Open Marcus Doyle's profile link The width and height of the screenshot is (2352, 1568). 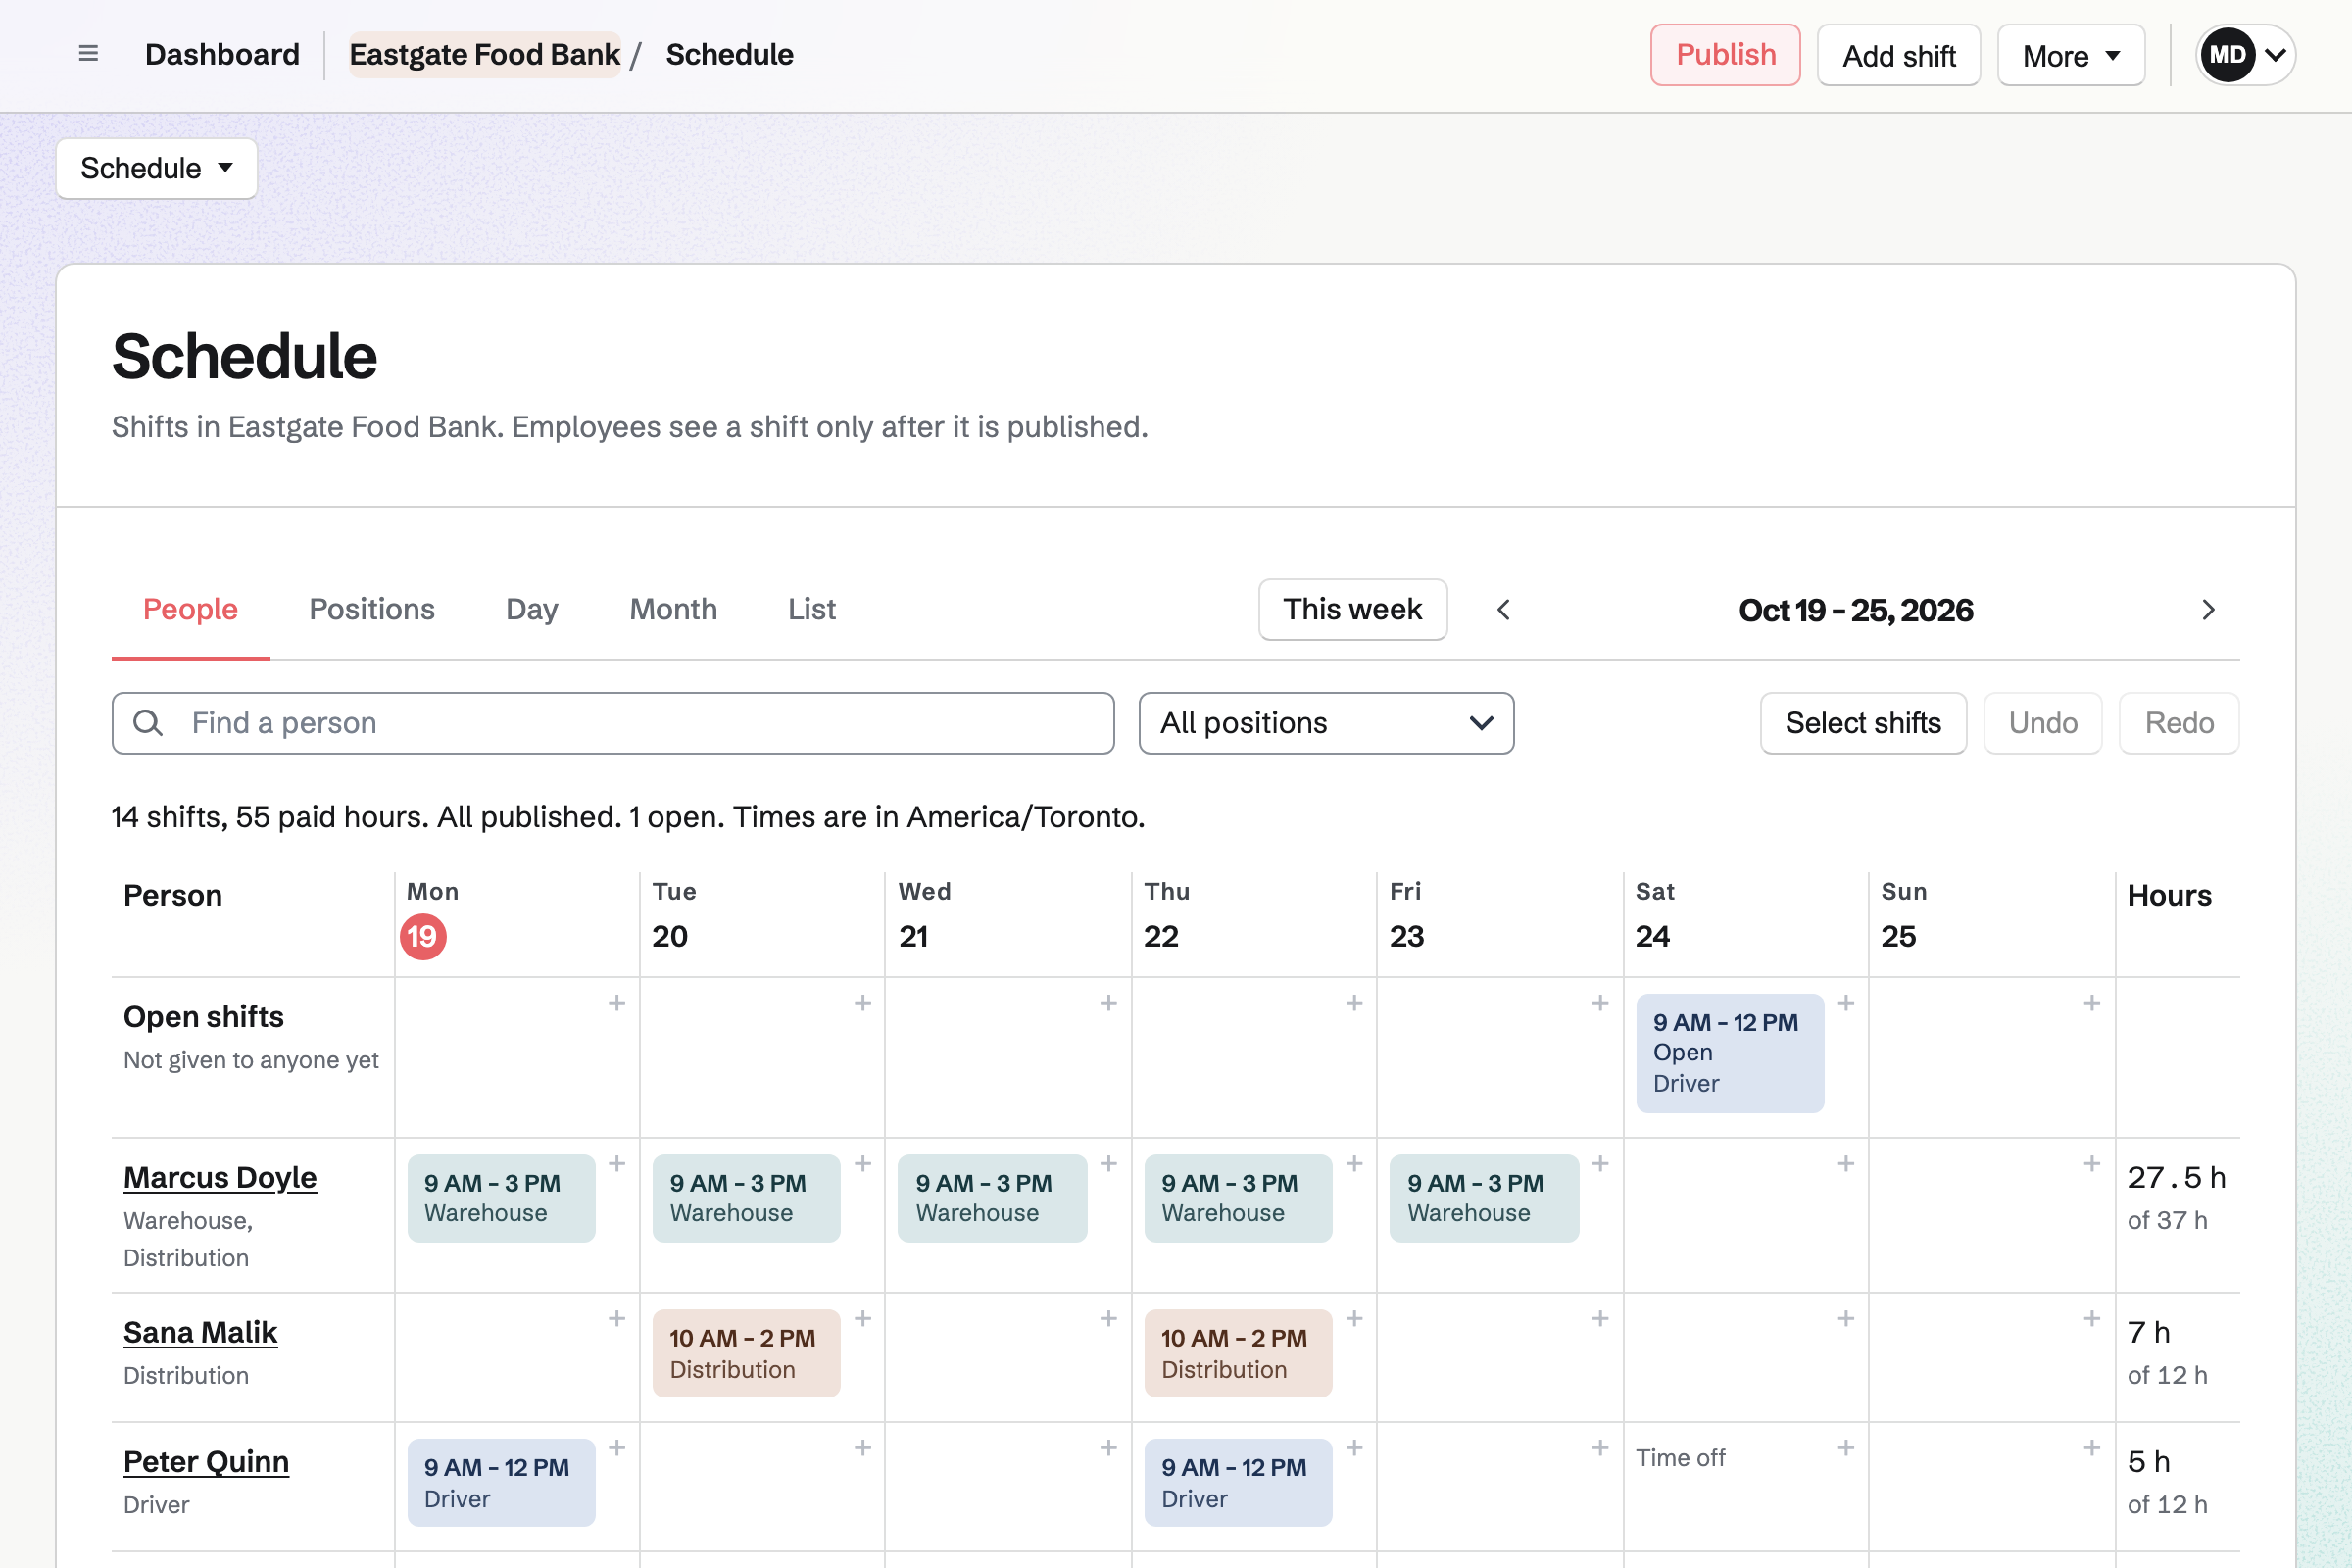click(x=220, y=1177)
